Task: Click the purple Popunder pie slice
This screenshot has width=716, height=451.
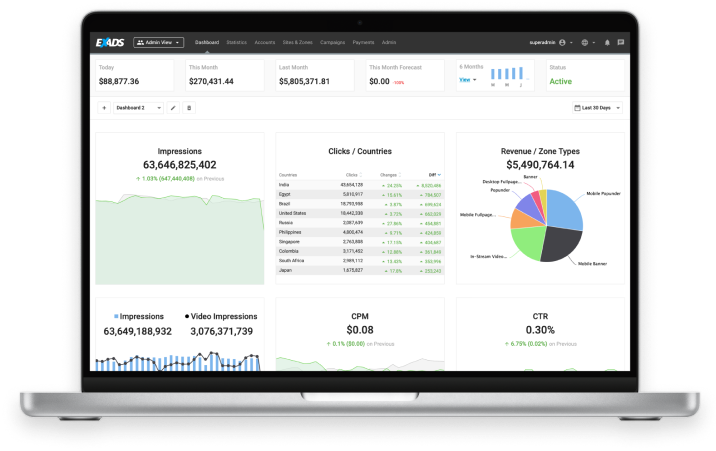Action: [528, 206]
